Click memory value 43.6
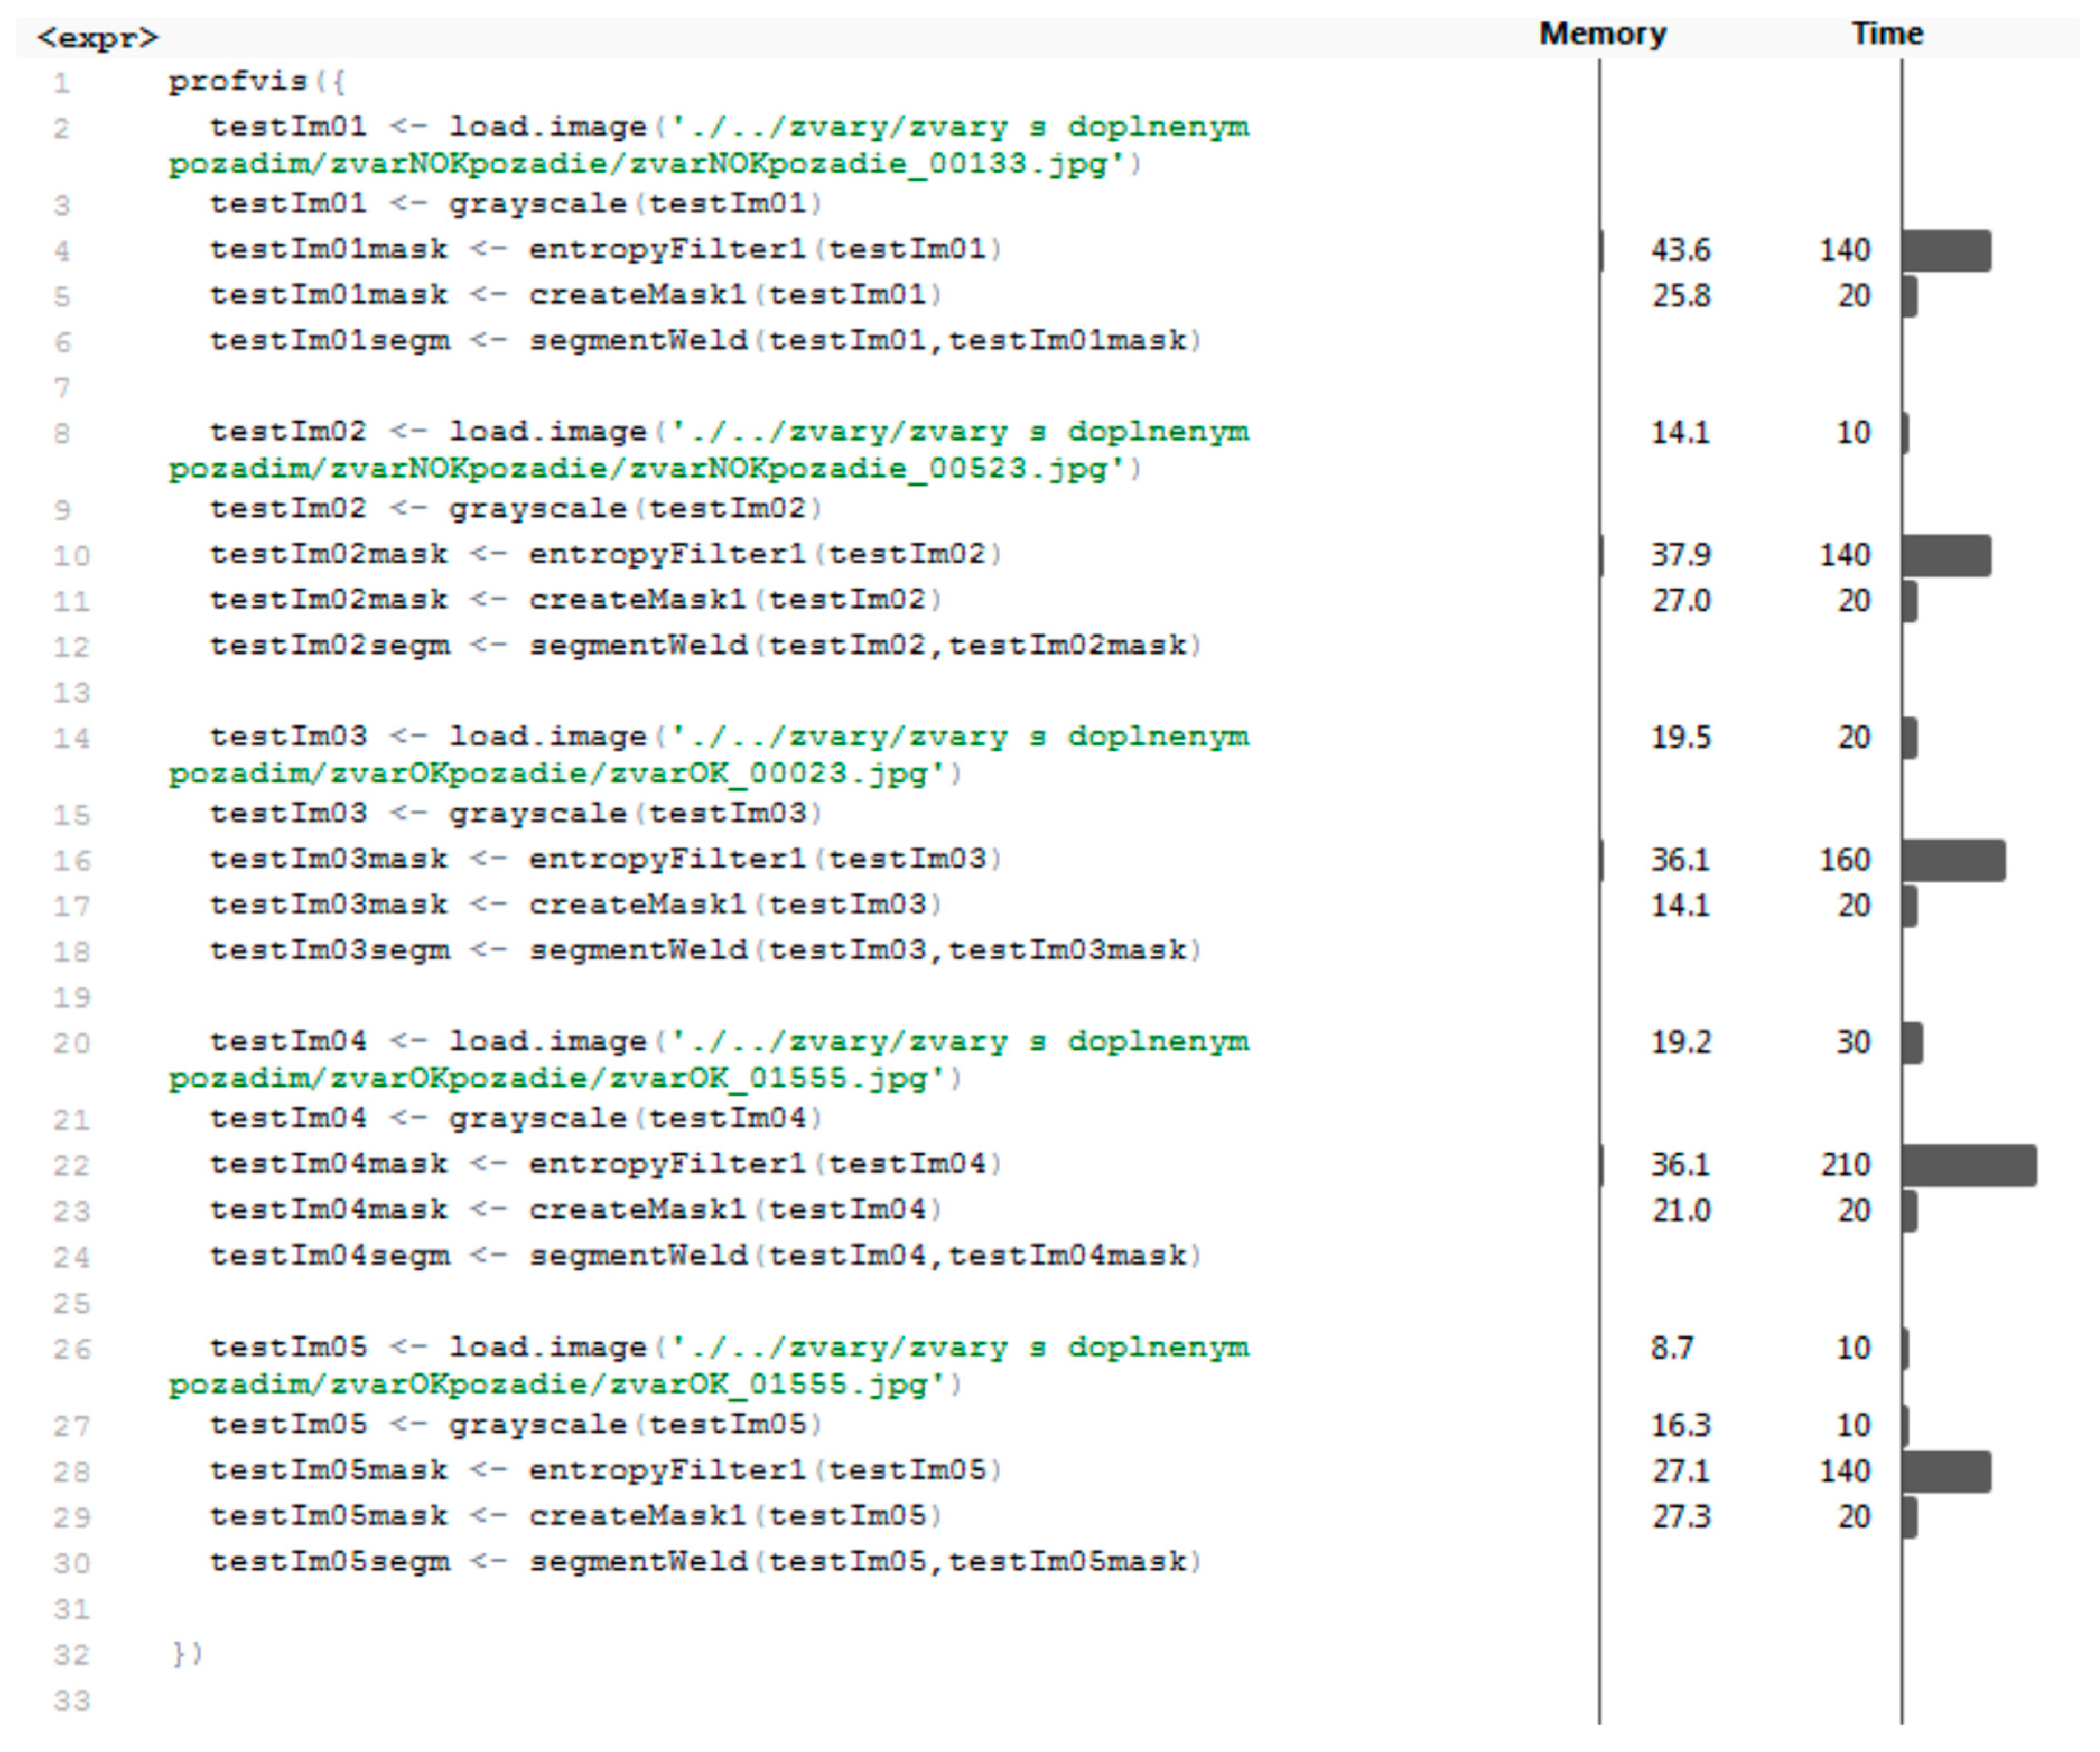2100x1752 pixels. coord(1680,250)
